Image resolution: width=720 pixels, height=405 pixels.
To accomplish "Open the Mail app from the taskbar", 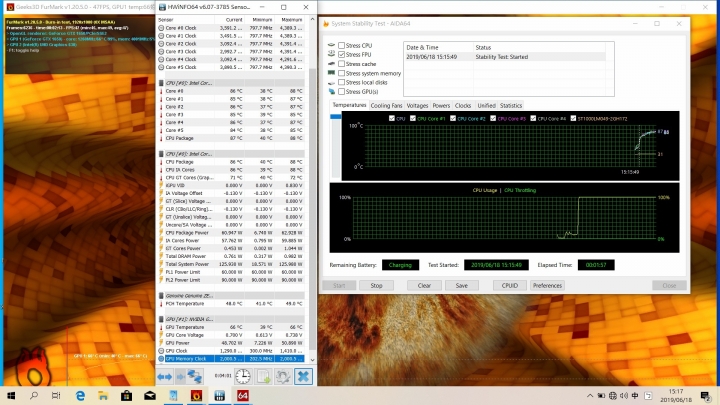I will 150,395.
